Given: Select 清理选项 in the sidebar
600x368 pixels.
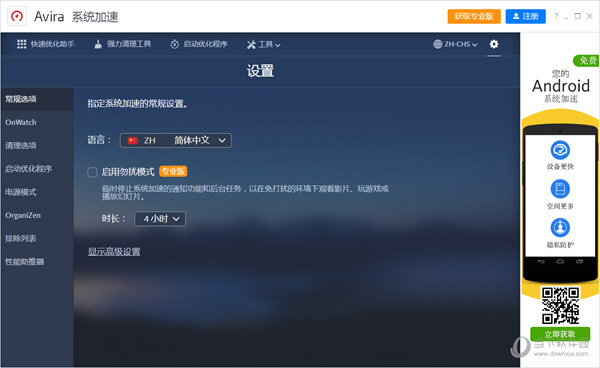Looking at the screenshot, I should pos(37,146).
